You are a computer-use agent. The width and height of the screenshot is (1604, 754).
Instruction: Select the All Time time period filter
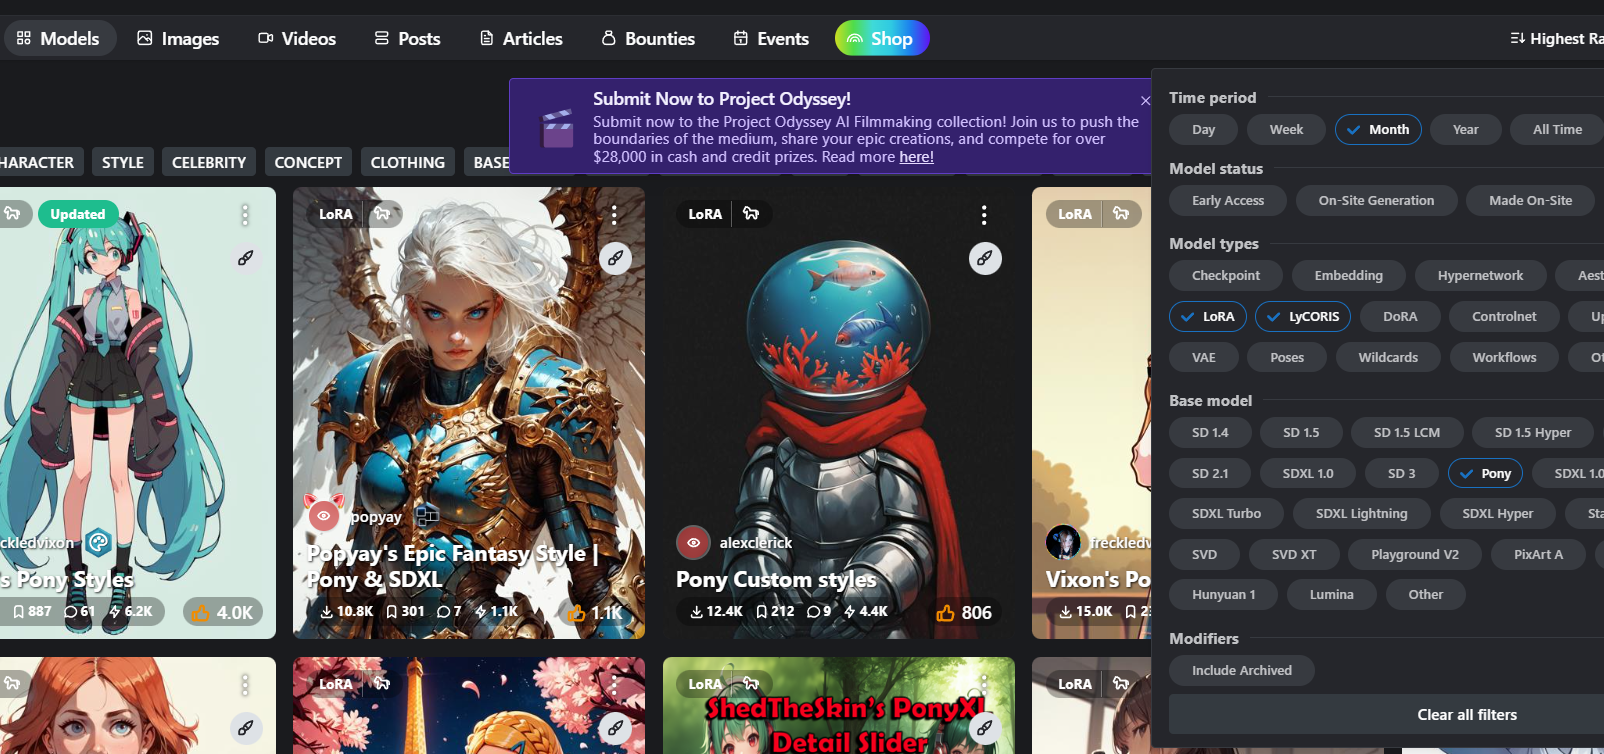(x=1557, y=129)
